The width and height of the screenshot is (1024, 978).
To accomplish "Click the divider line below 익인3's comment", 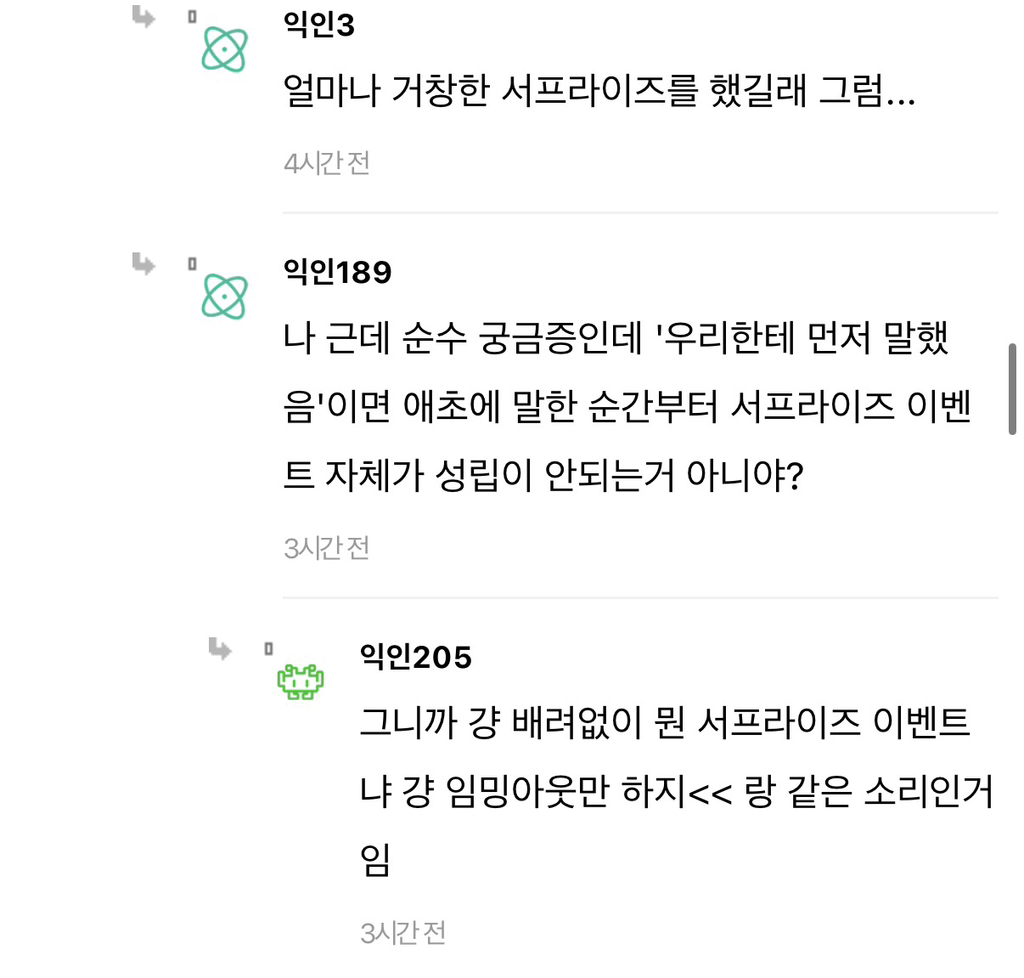I will click(x=640, y=211).
